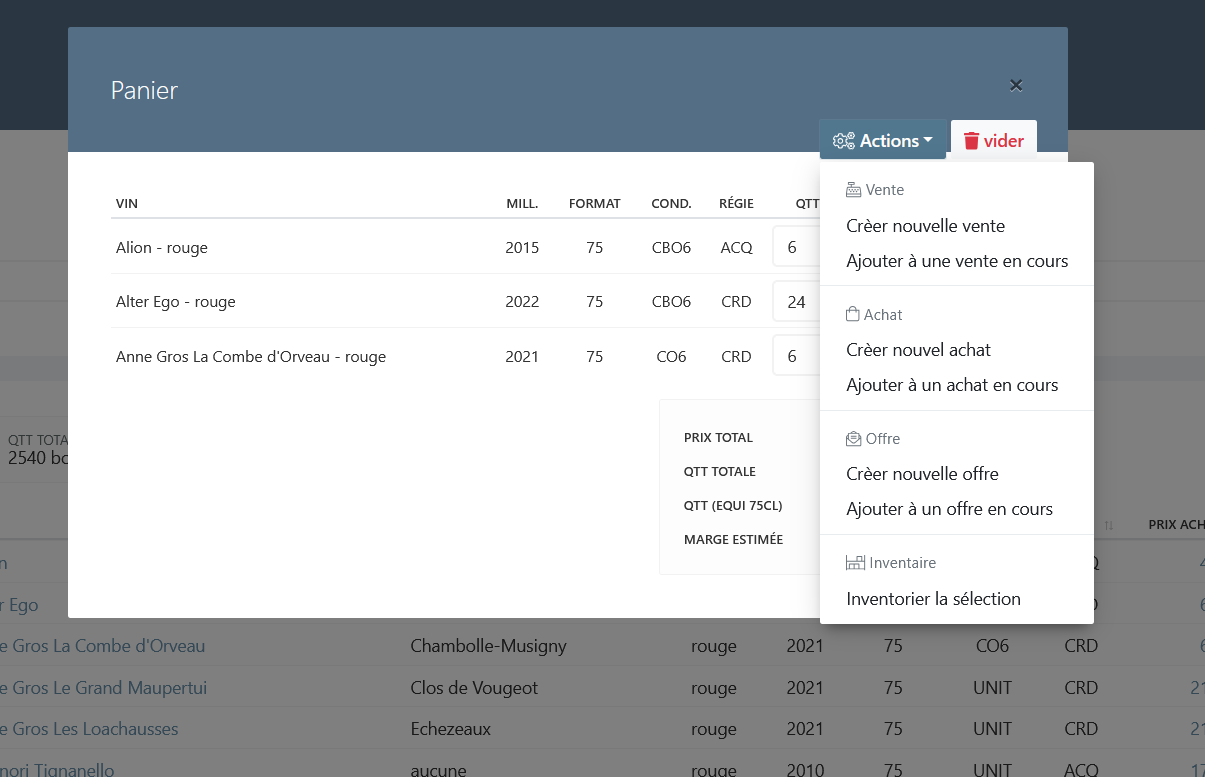Pick Inventorier la sélection
The height and width of the screenshot is (777, 1205).
coord(933,599)
